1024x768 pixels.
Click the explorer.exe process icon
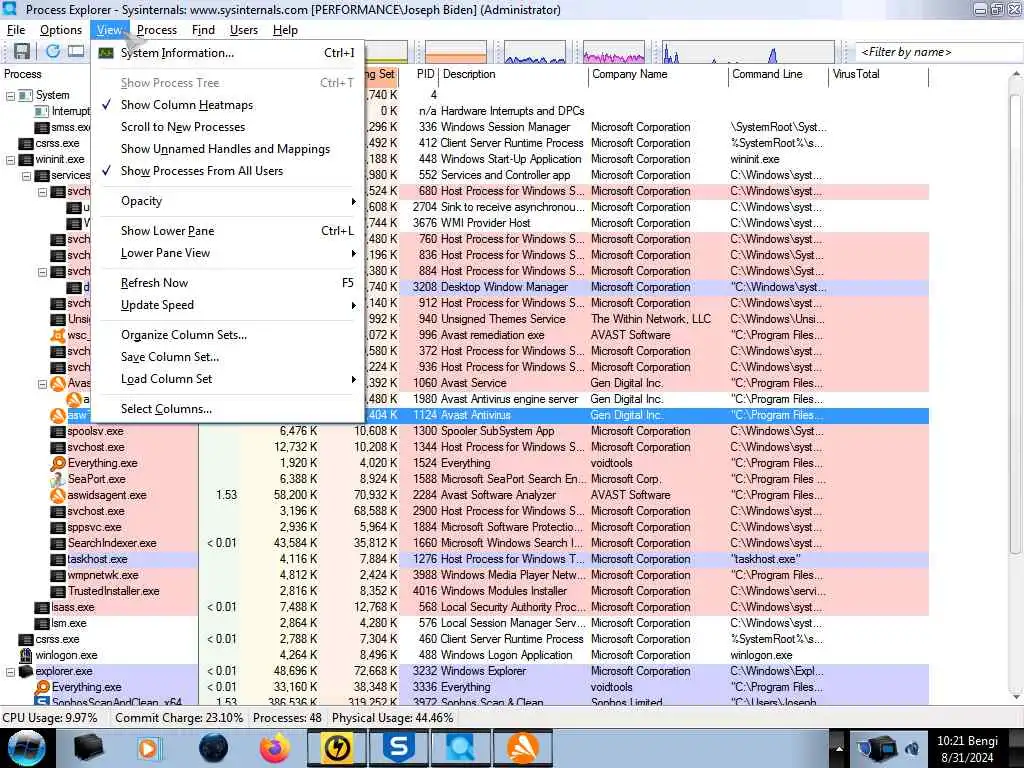coord(26,671)
